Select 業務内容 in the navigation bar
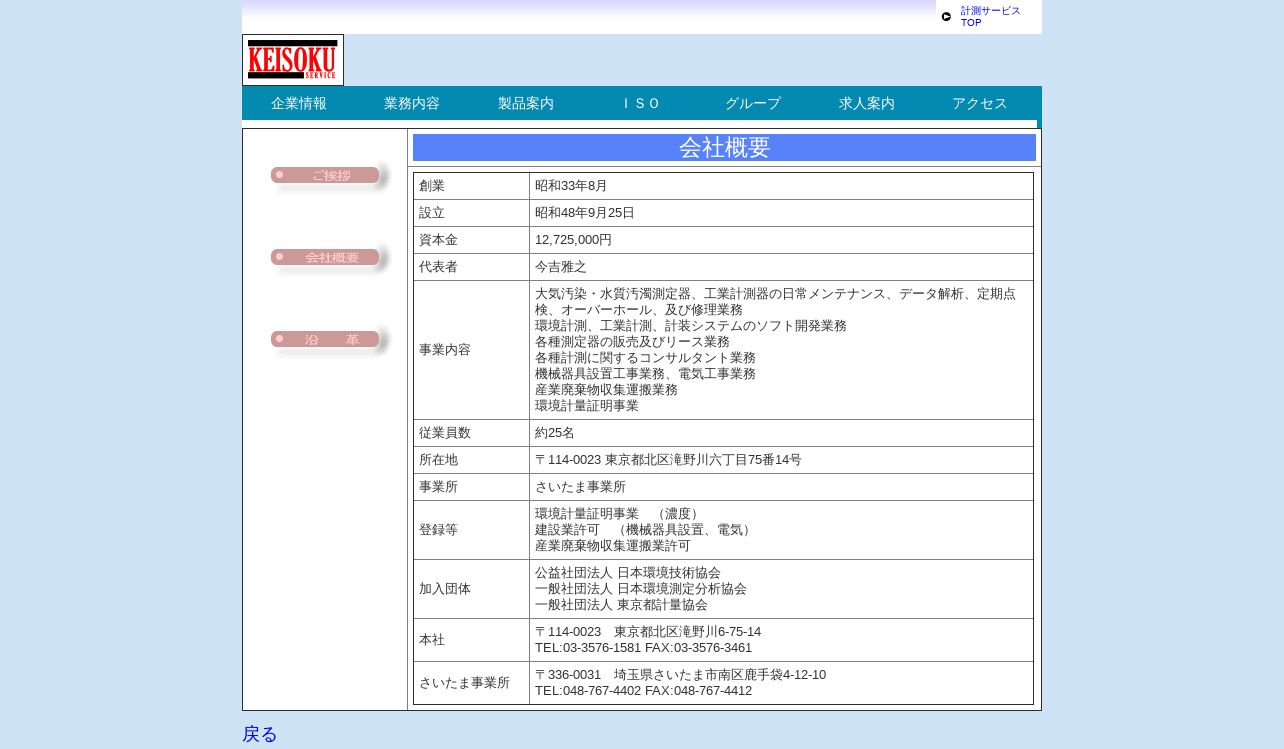This screenshot has width=1284, height=749. (x=412, y=103)
